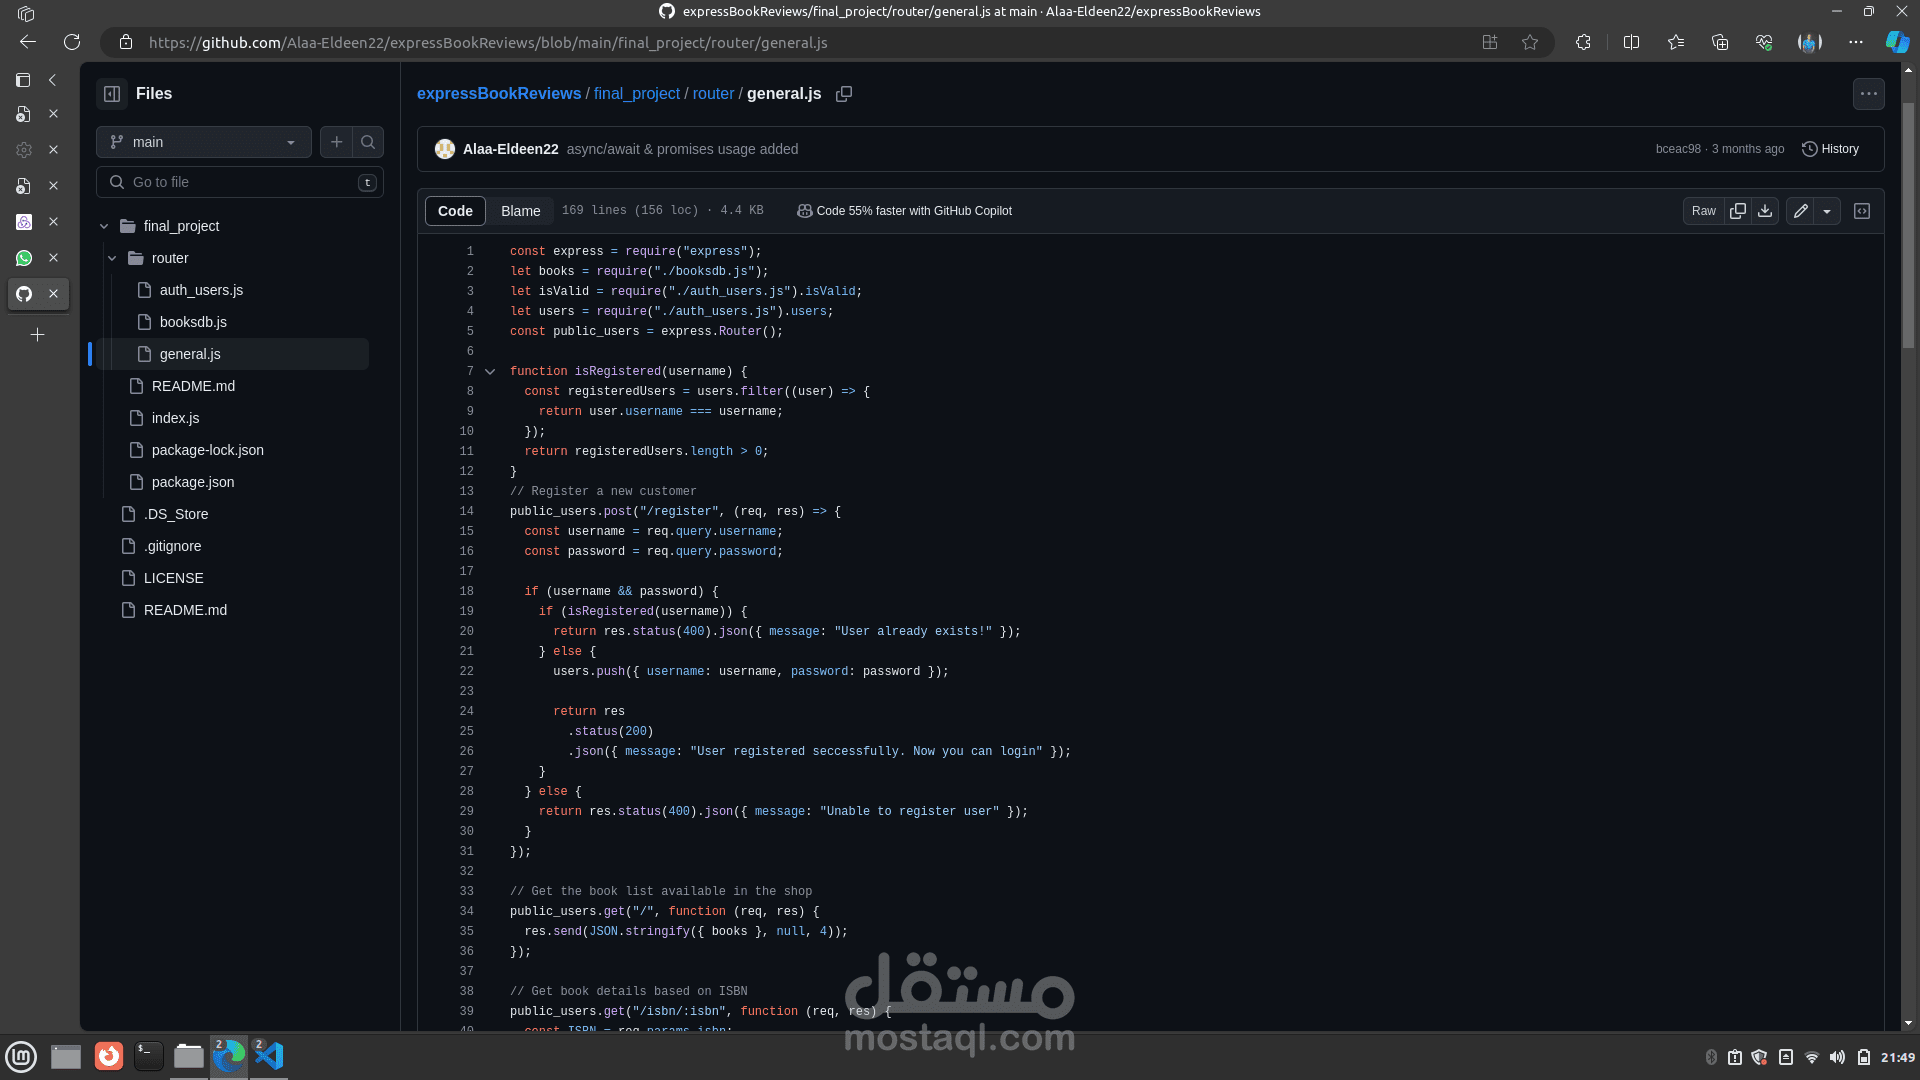Image resolution: width=1920 pixels, height=1080 pixels.
Task: Click the pencil edit file icon
Action: tap(1801, 211)
